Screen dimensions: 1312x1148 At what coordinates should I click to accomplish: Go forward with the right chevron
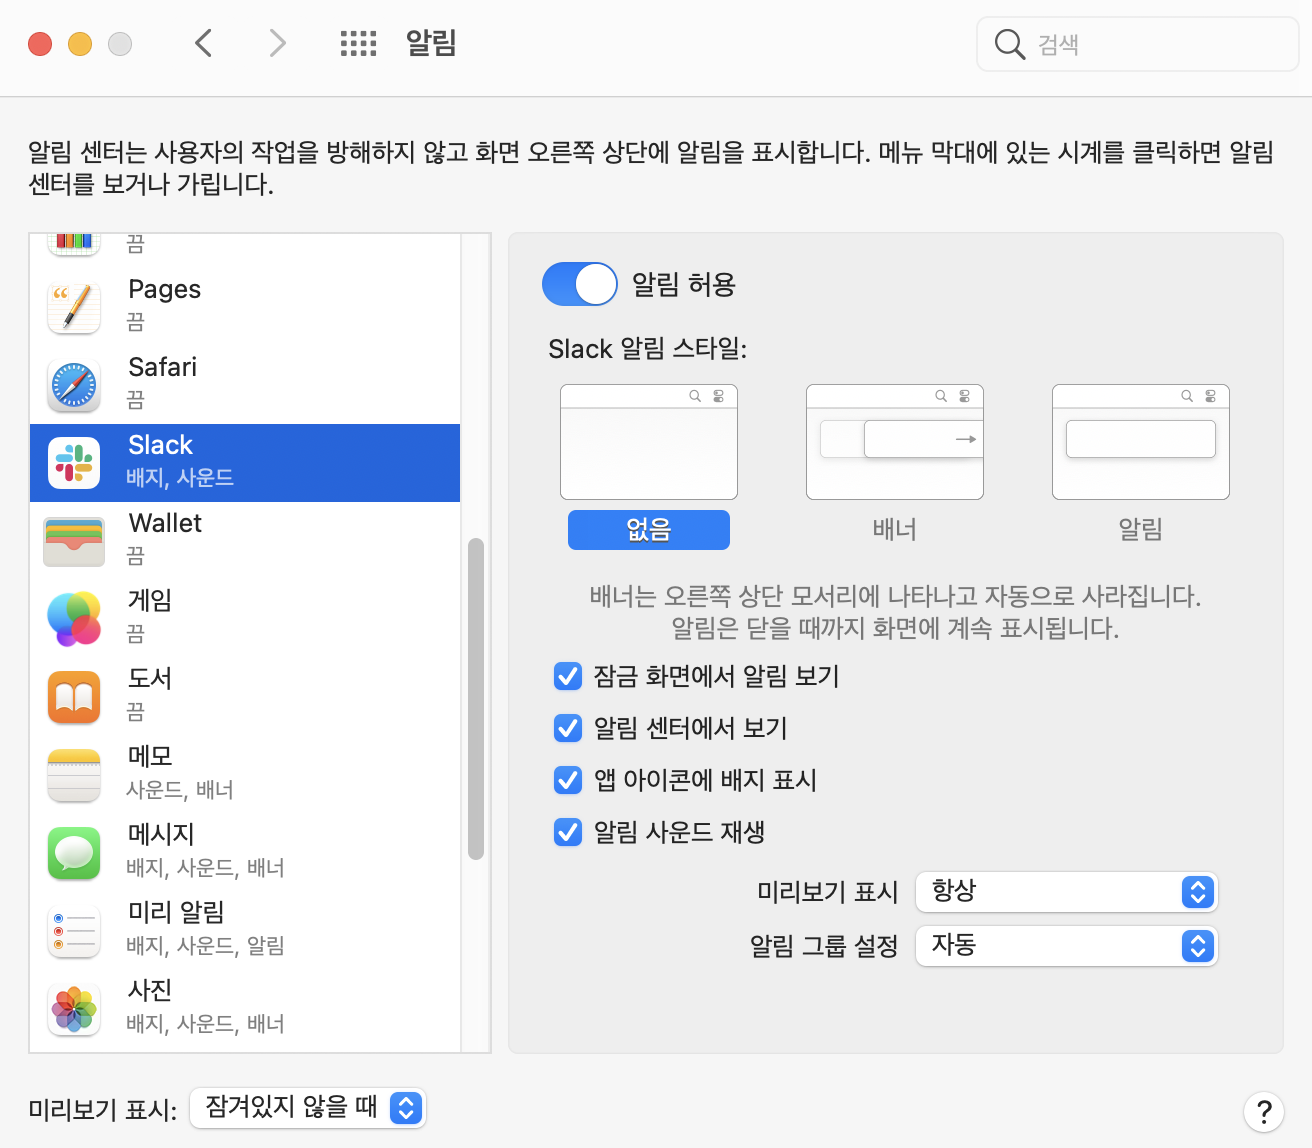click(x=277, y=43)
